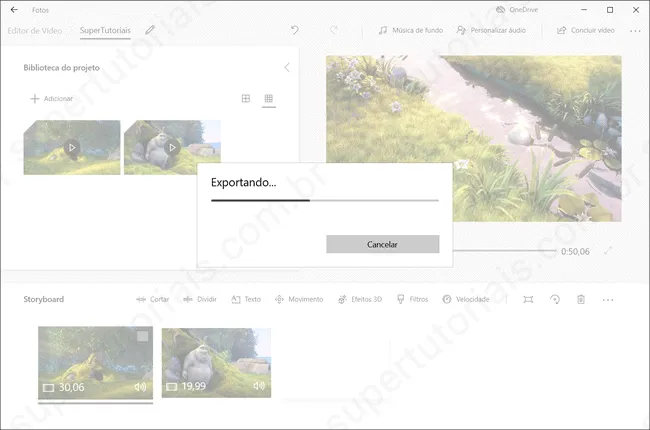Go back using the arrow icon

tap(14, 10)
